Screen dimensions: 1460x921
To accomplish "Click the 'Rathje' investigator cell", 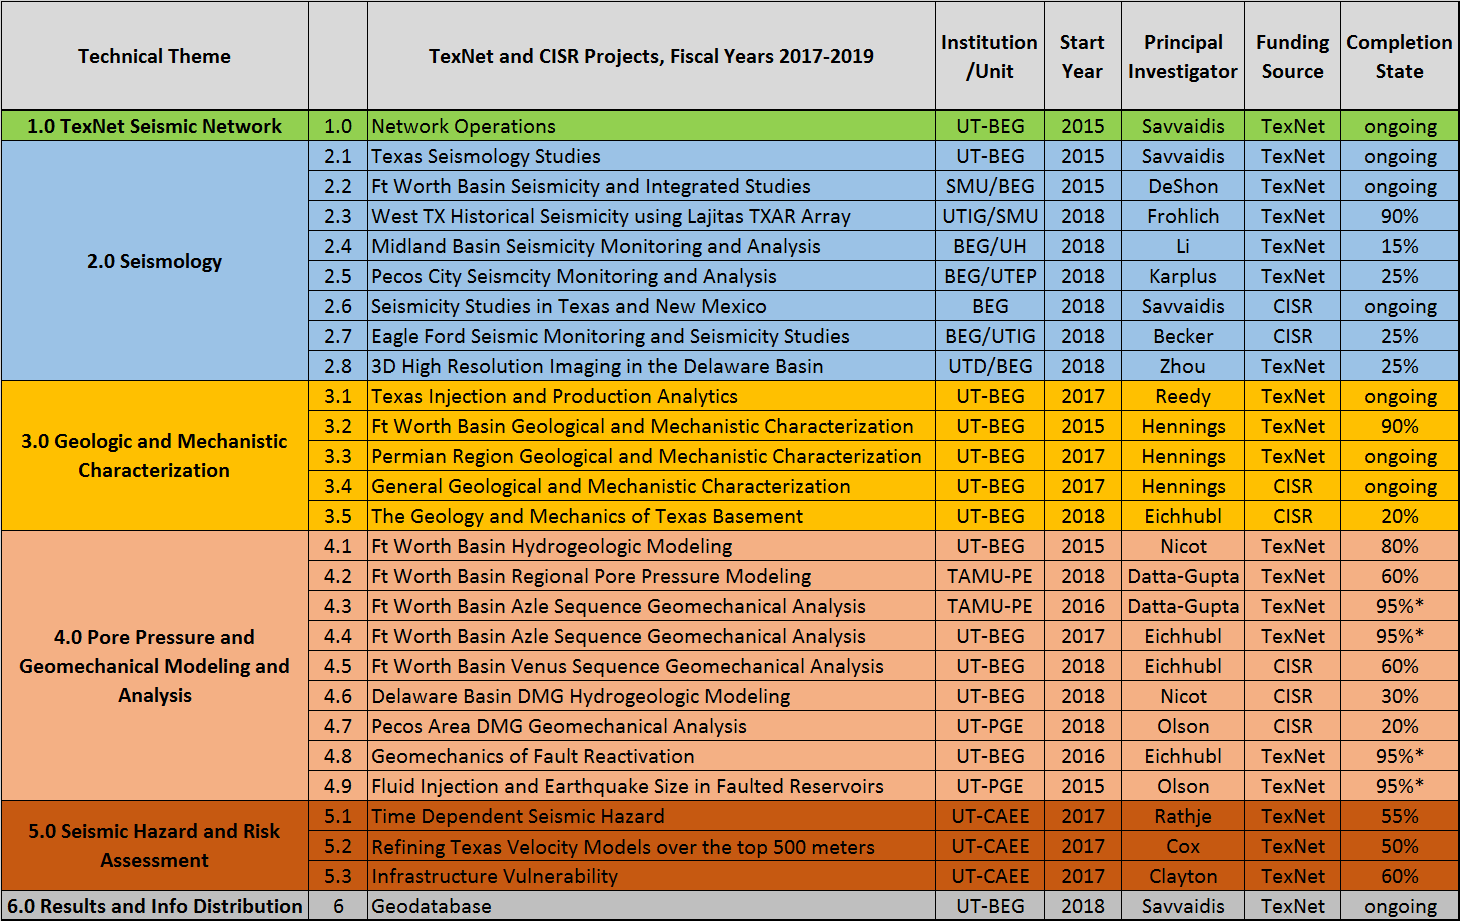I will [1183, 816].
